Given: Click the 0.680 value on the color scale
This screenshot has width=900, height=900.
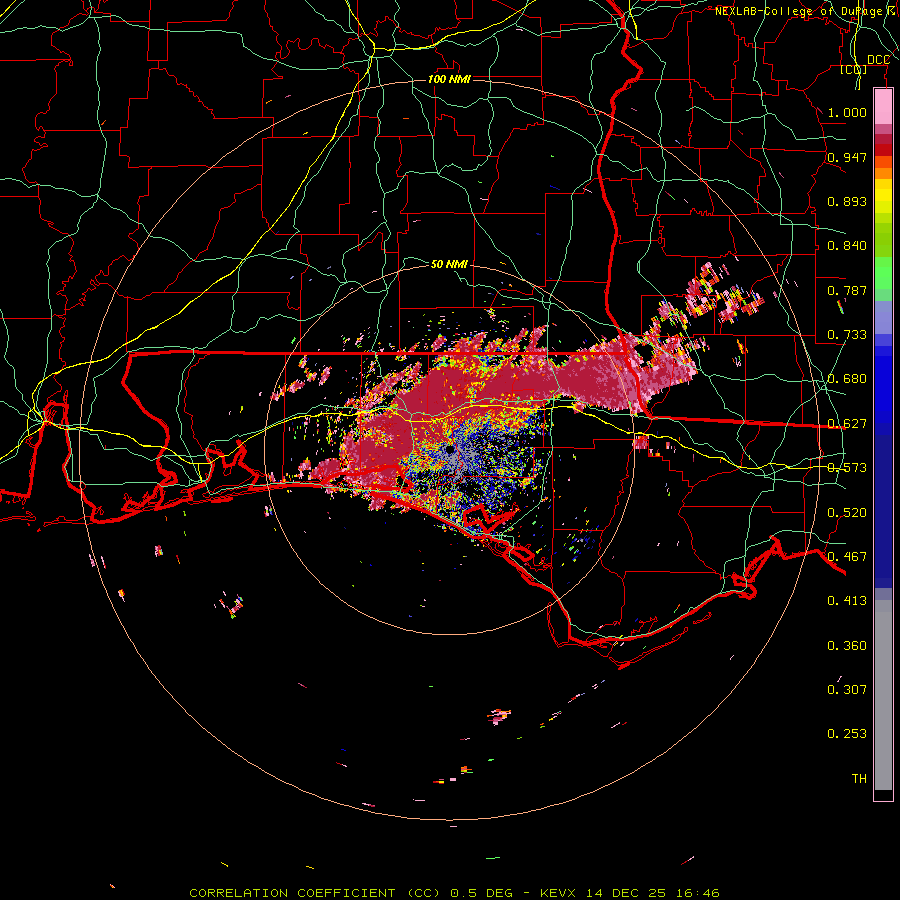Looking at the screenshot, I should (x=847, y=379).
